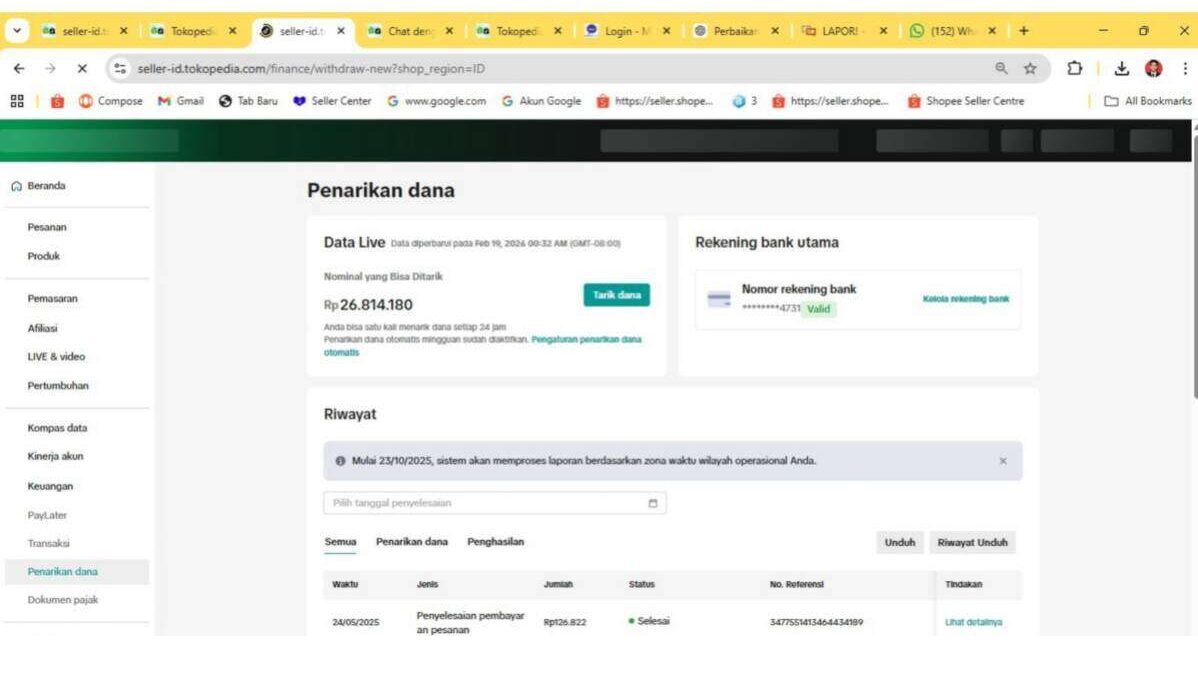The image size is (1198, 678).
Task: Click the zoom magnifier icon in address bar
Action: [x=1001, y=69]
